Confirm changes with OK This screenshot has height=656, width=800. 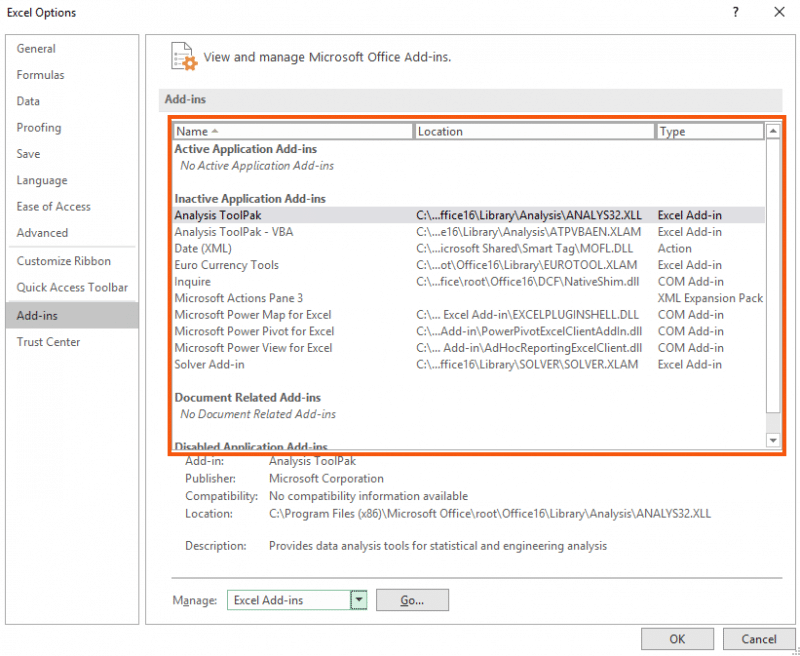pyautogui.click(x=677, y=639)
